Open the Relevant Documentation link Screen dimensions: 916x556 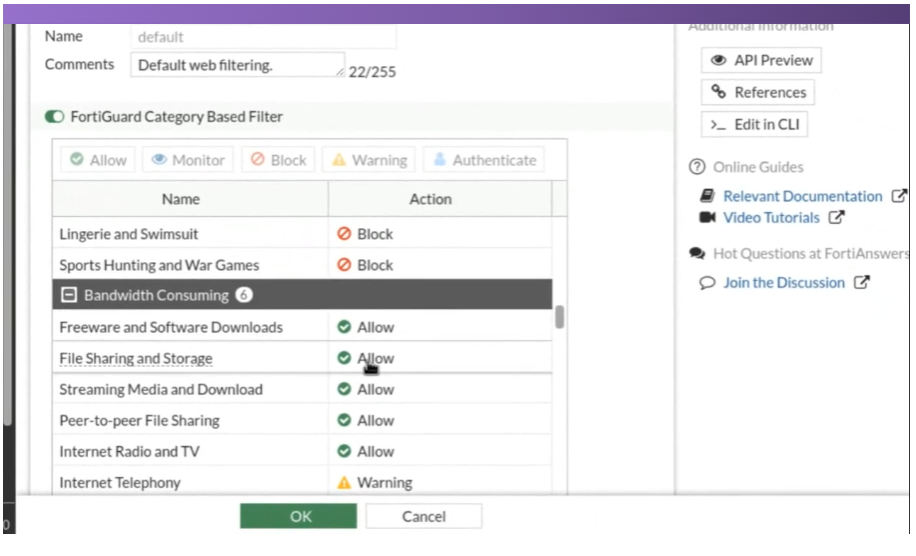pos(803,196)
